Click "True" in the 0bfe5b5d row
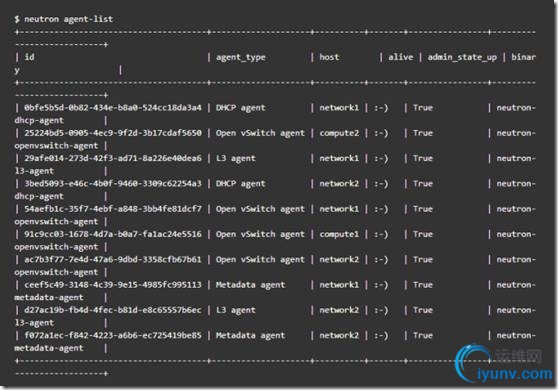This screenshot has width=558, height=390. click(x=423, y=108)
